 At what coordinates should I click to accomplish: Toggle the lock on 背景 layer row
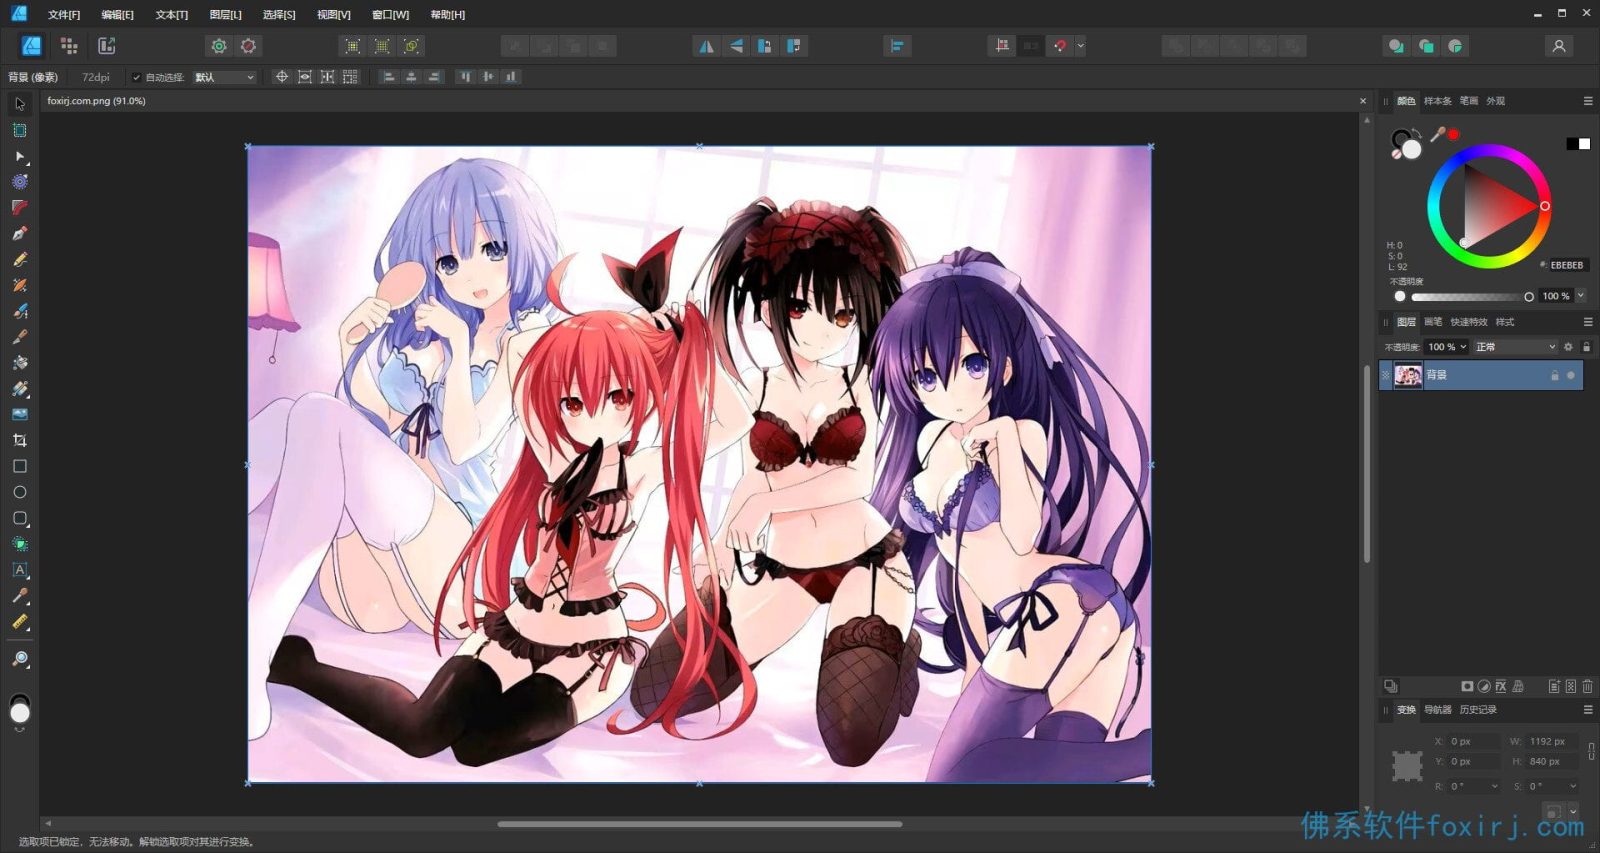pos(1554,375)
